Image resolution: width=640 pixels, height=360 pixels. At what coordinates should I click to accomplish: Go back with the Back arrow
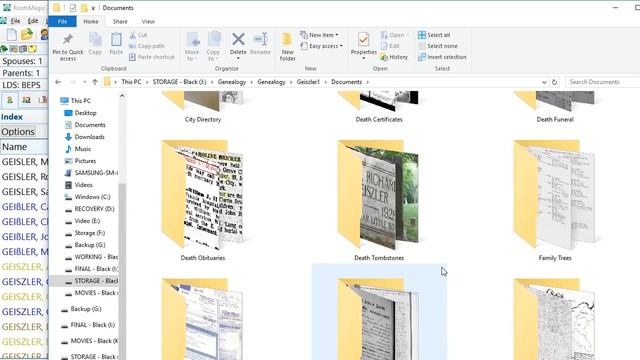click(x=58, y=82)
